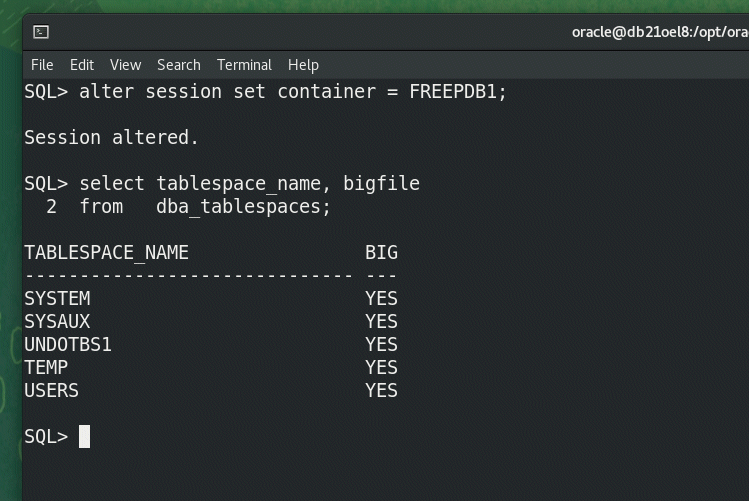Click the SYSAUX tablespace name
This screenshot has width=749, height=501.
click(57, 321)
